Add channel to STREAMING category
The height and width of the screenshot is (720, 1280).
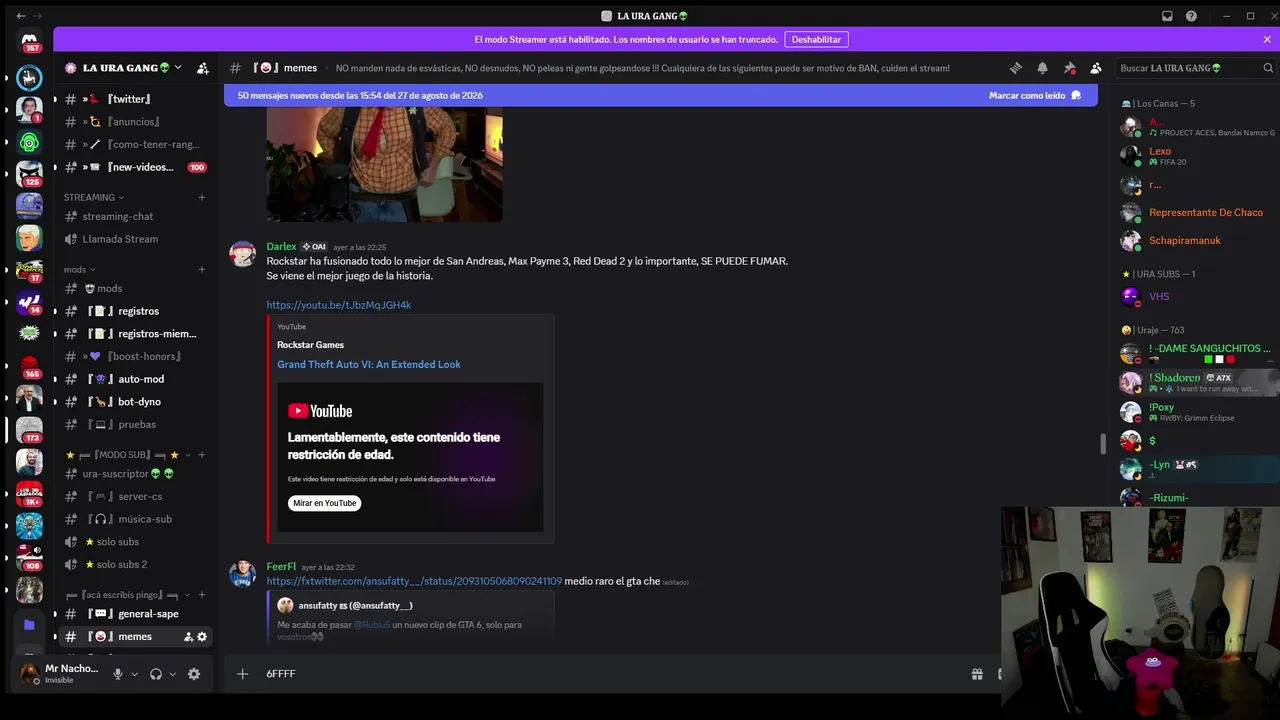pyautogui.click(x=202, y=197)
